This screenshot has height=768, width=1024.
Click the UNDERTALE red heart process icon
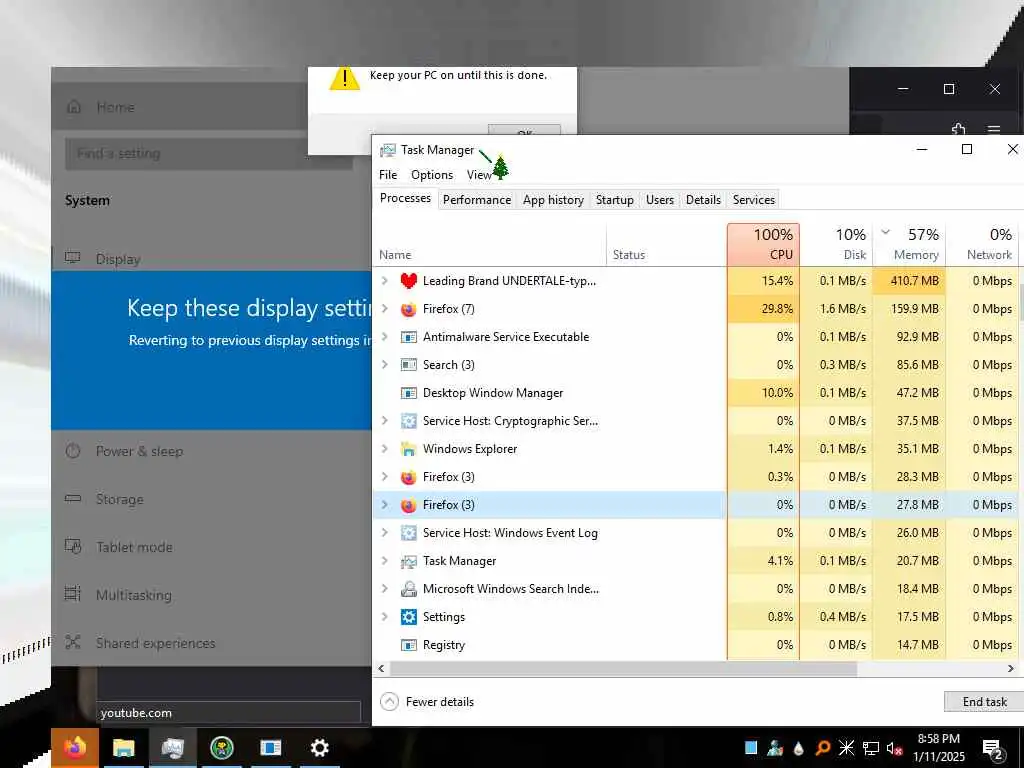click(408, 281)
